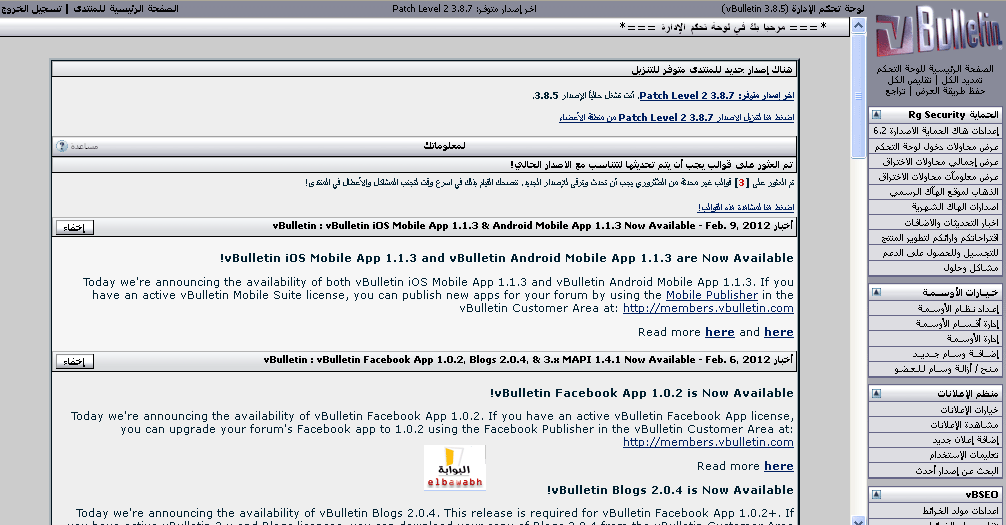The image size is (1006, 525).
Task: Click 'vBulletin Blogs 2.0.4 is Now Available' heading
Action: (670, 490)
